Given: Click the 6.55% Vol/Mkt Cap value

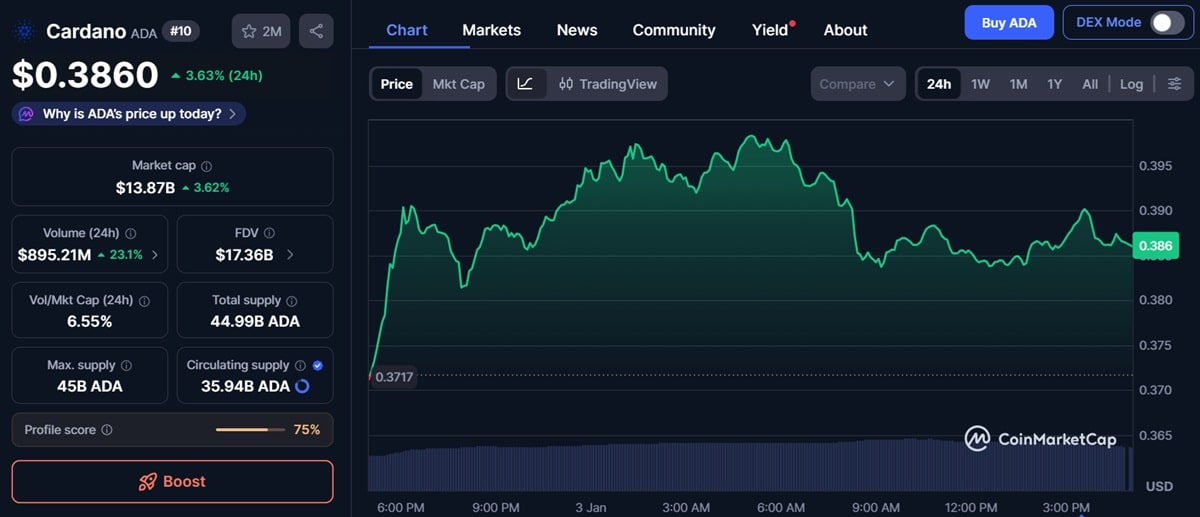Looking at the screenshot, I should [89, 321].
